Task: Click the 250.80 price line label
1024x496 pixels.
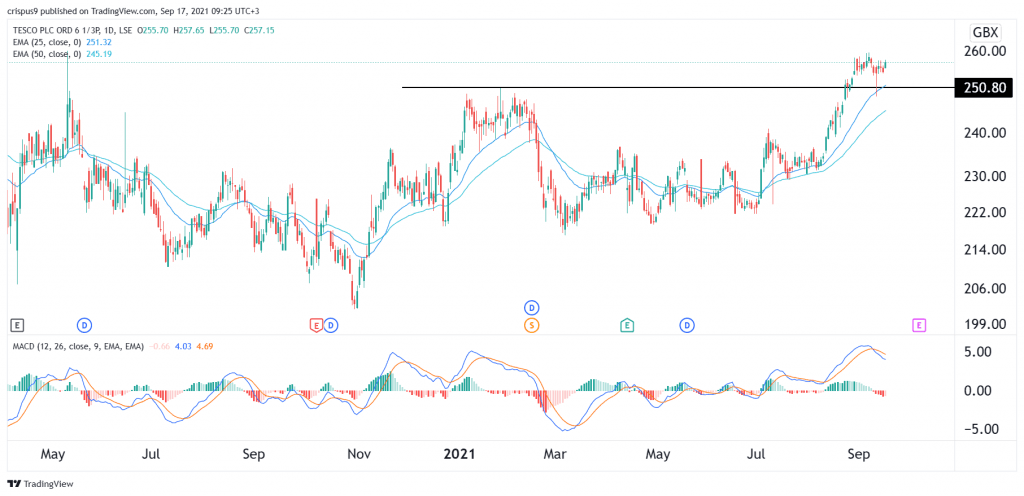Action: pos(985,88)
